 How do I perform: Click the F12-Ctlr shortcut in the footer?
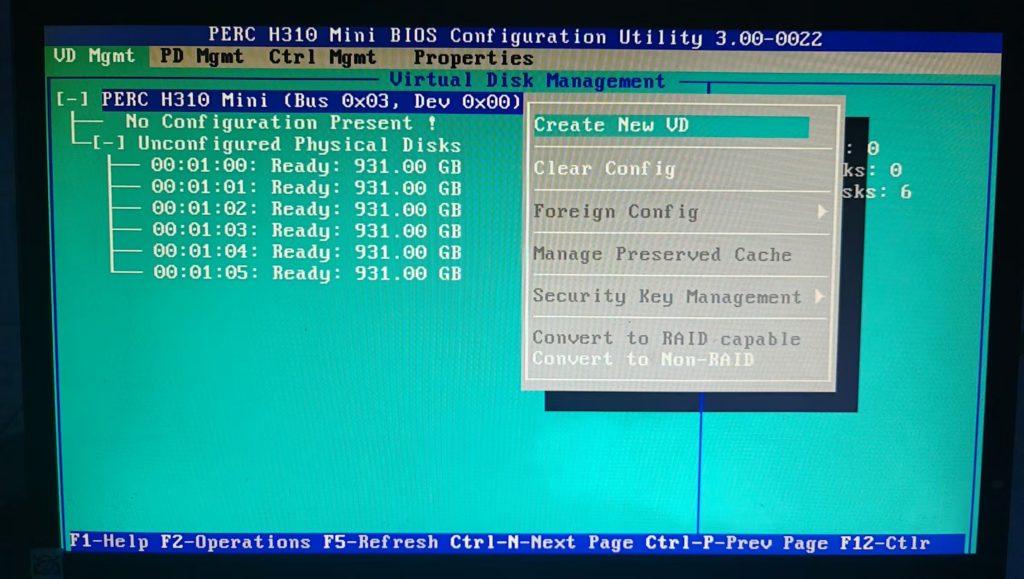pos(885,543)
